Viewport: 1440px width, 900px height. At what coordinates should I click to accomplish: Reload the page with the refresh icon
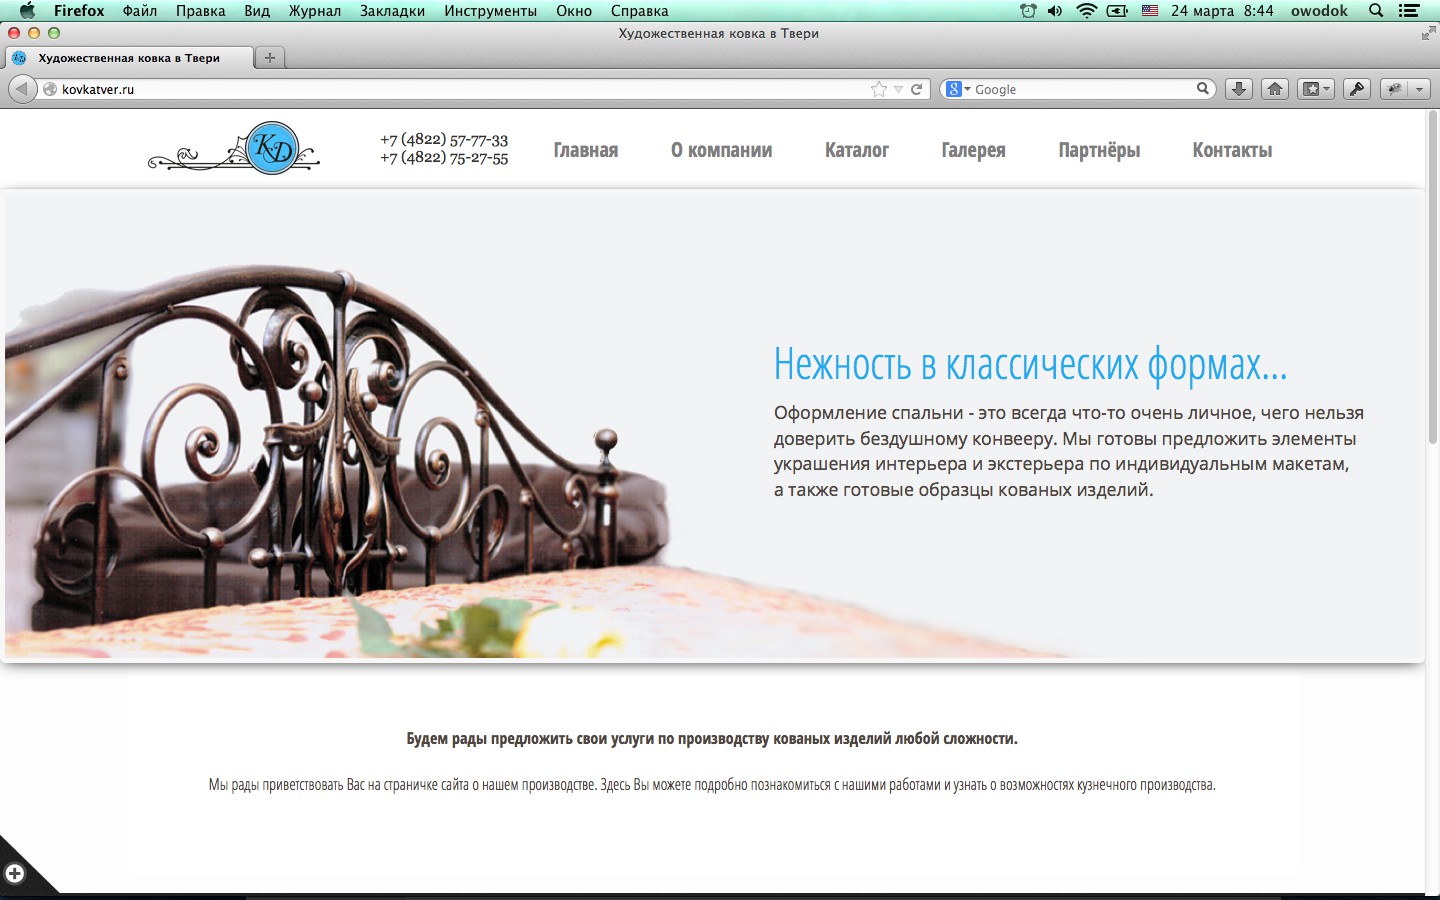coord(916,89)
